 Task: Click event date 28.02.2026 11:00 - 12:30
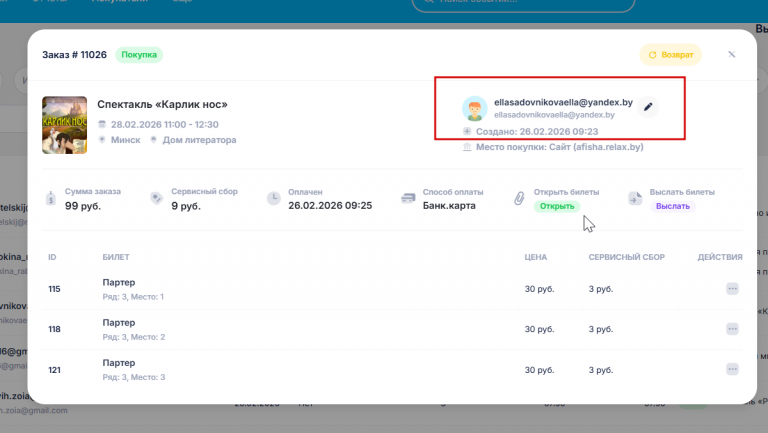[x=165, y=124]
